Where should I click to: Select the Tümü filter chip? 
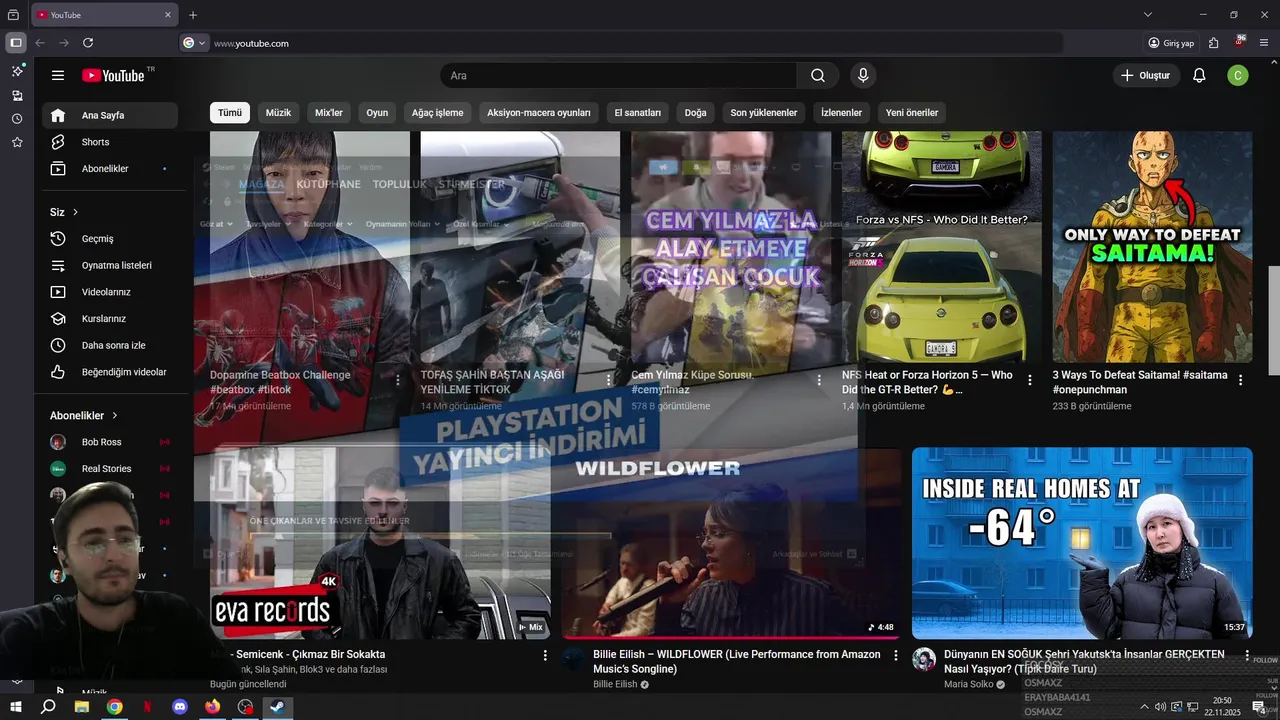coord(230,113)
